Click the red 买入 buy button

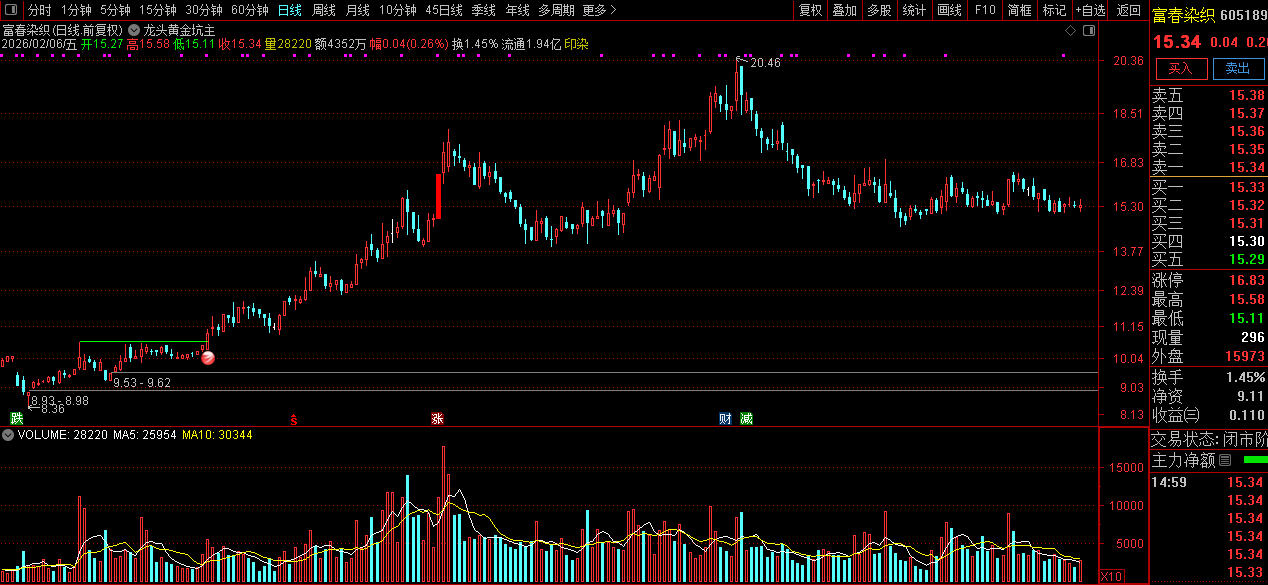pyautogui.click(x=1181, y=68)
